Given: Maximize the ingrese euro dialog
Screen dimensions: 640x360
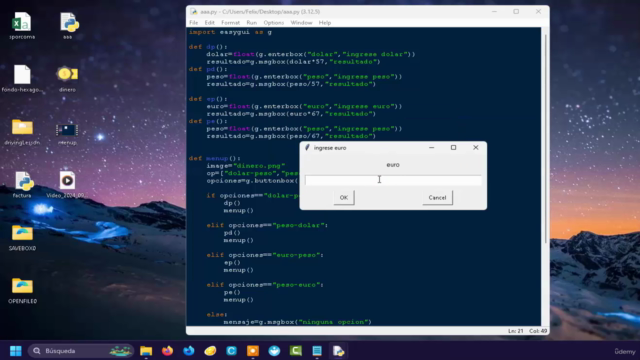Looking at the screenshot, I should [x=453, y=148].
